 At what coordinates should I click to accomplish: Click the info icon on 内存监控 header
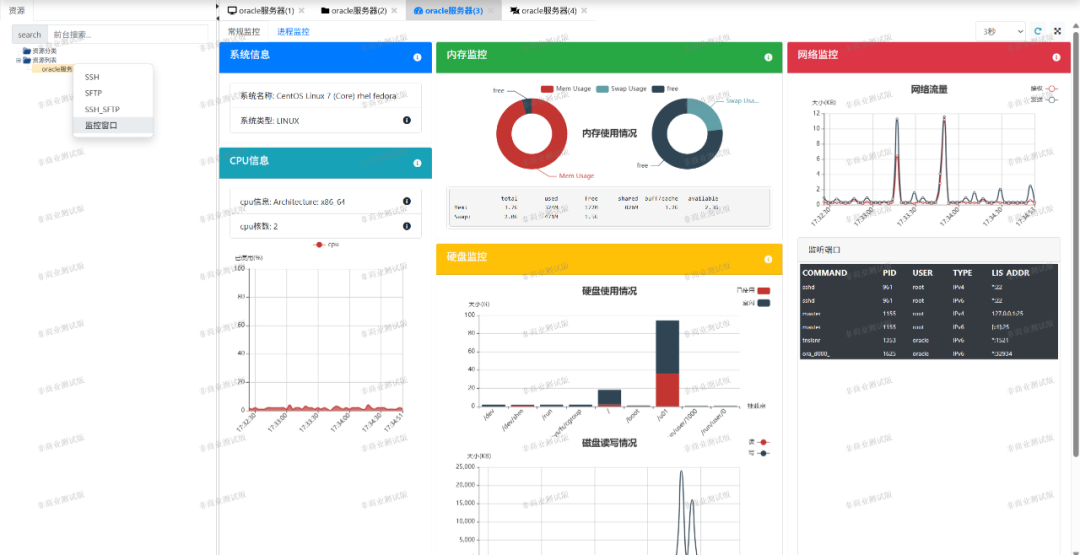(x=768, y=57)
